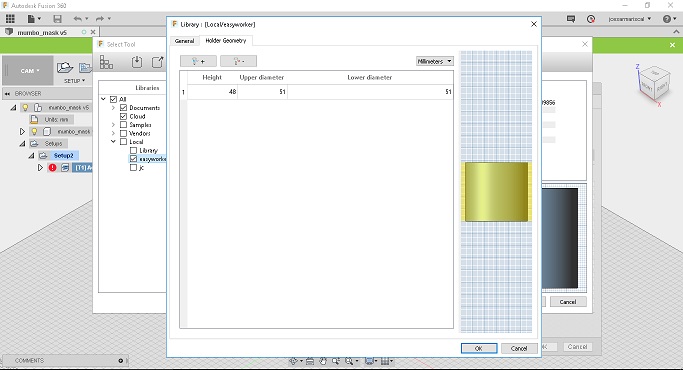Viewport: 683px width, 370px height.
Task: Expand the Vendors library node
Action: [x=113, y=133]
